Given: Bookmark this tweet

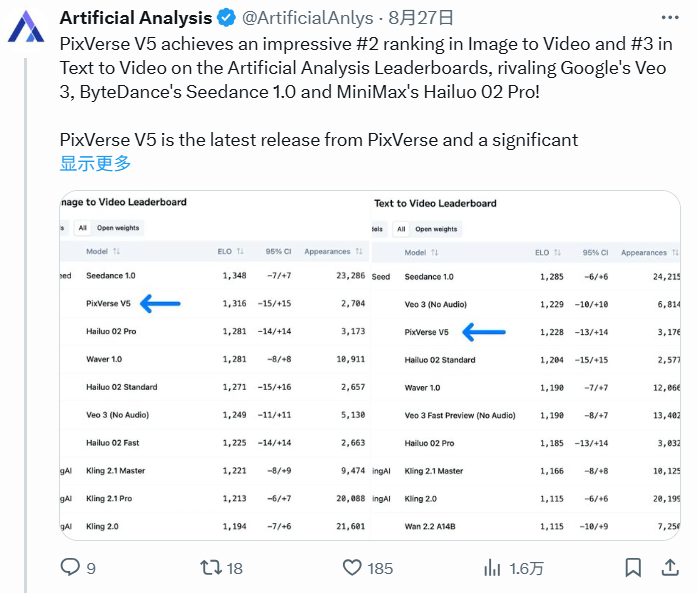Looking at the screenshot, I should point(633,568).
